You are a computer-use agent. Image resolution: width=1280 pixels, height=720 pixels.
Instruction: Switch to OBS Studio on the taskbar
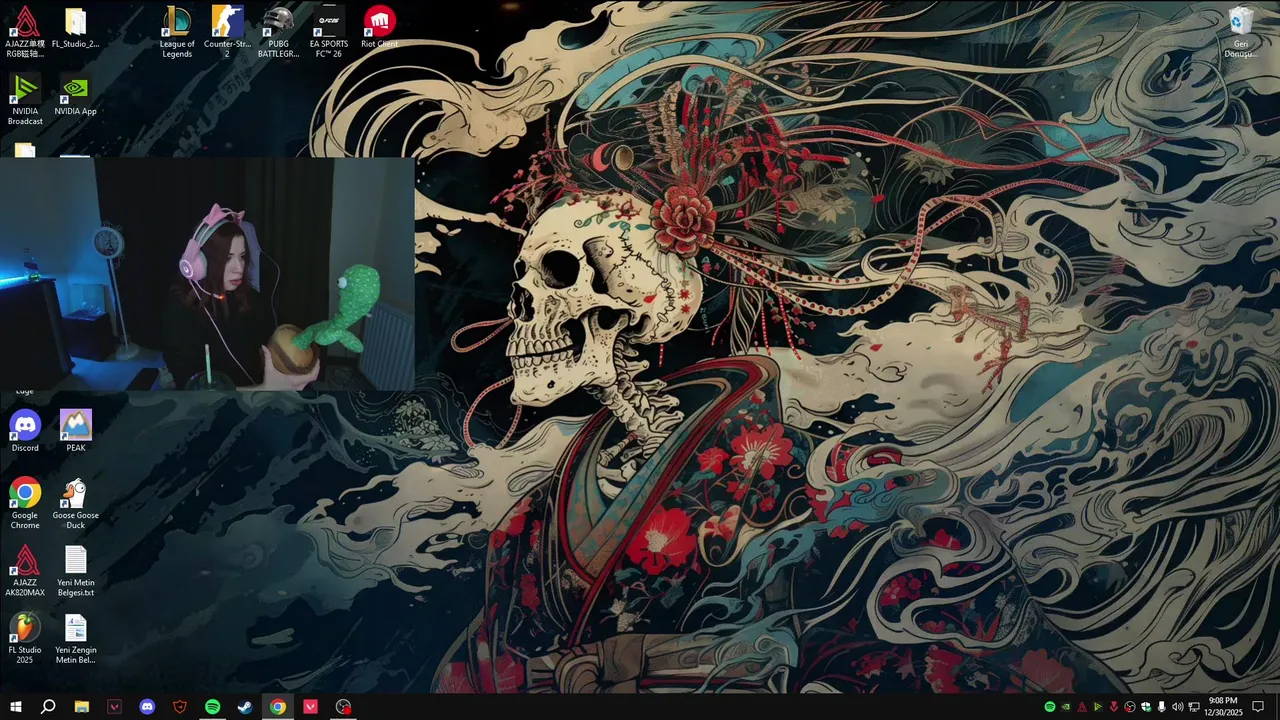(343, 707)
